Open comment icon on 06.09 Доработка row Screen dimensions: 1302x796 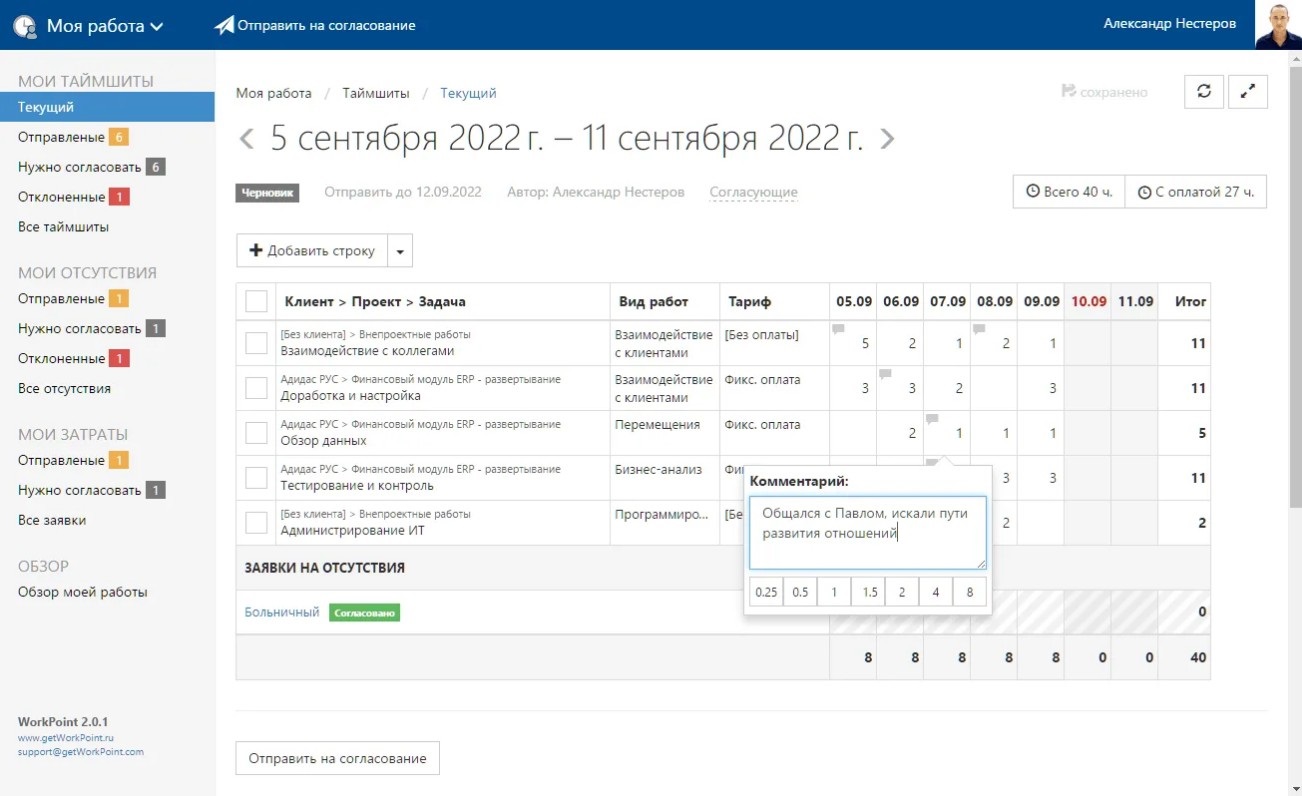(885, 374)
